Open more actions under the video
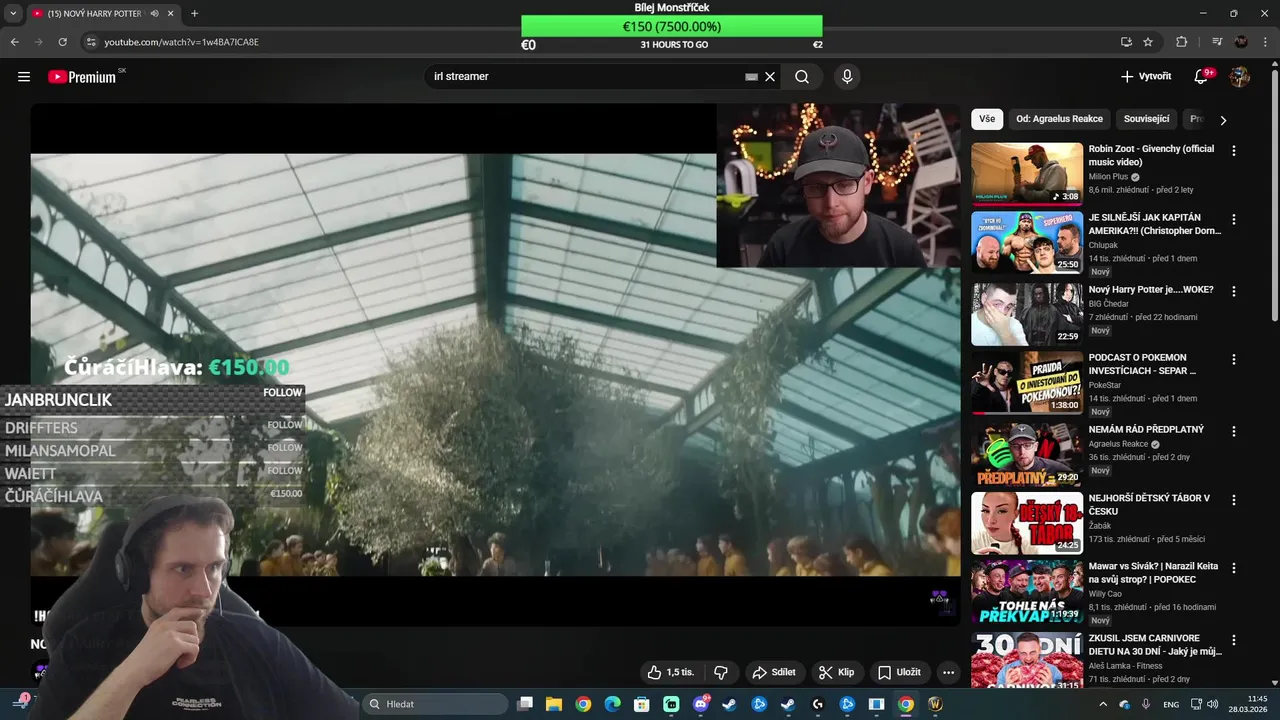Screen dimensions: 1280x720 tap(948, 672)
